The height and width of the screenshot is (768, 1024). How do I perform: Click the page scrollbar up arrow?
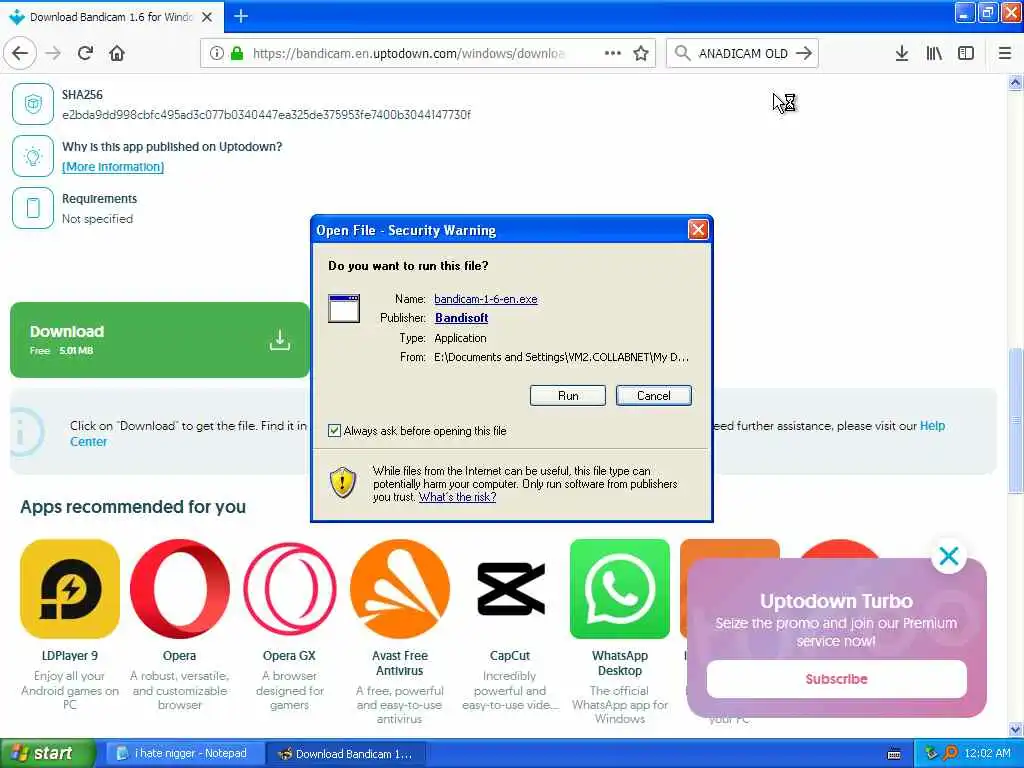[1016, 82]
